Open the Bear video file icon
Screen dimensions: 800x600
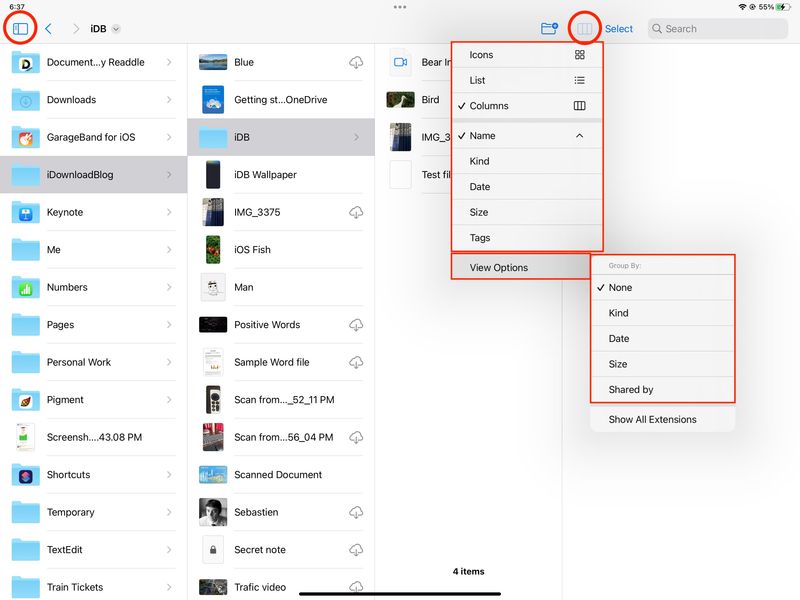coord(401,62)
